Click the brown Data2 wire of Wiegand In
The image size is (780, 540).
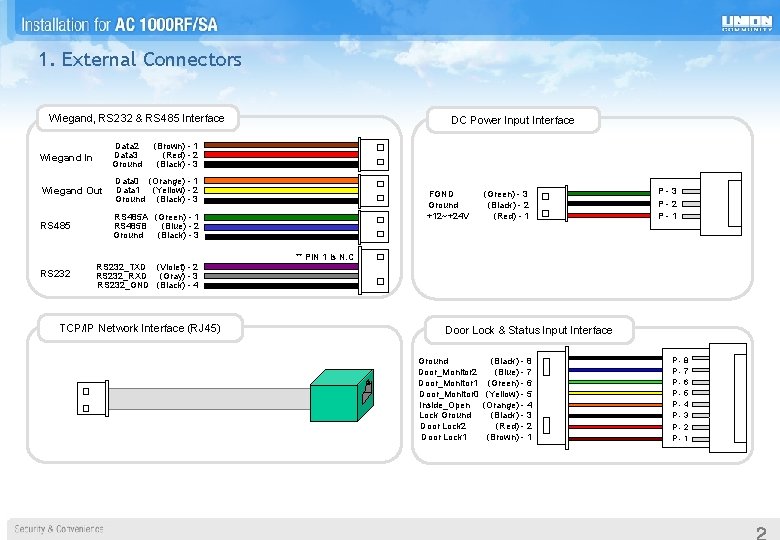click(x=281, y=145)
